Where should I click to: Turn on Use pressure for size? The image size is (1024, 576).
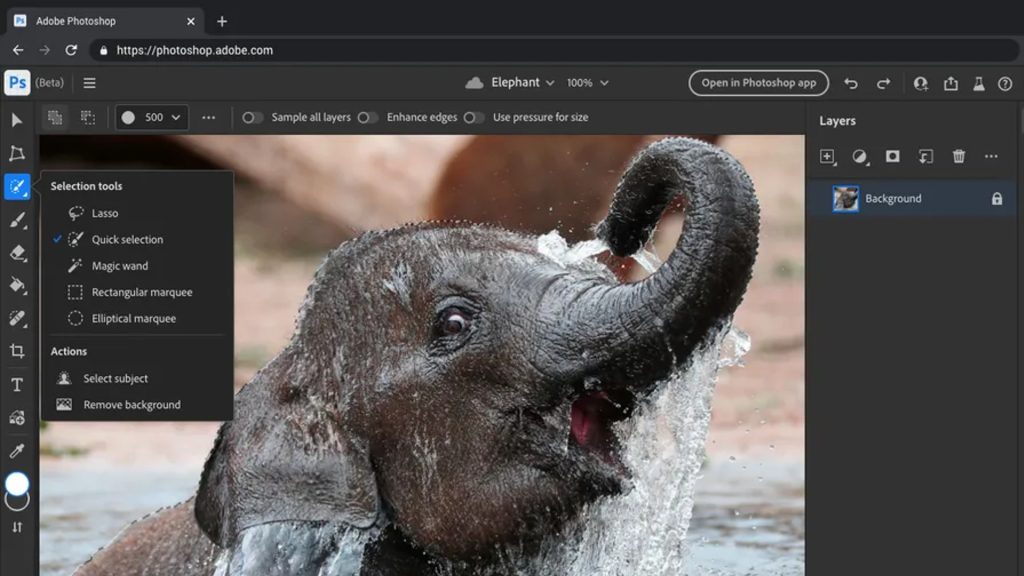tap(474, 117)
